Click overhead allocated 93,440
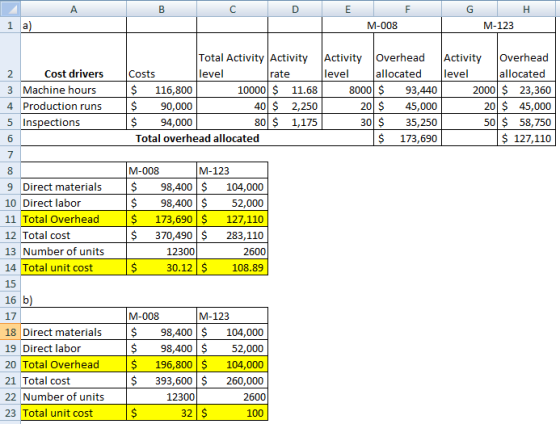This screenshot has height=424, width=560. click(x=408, y=90)
